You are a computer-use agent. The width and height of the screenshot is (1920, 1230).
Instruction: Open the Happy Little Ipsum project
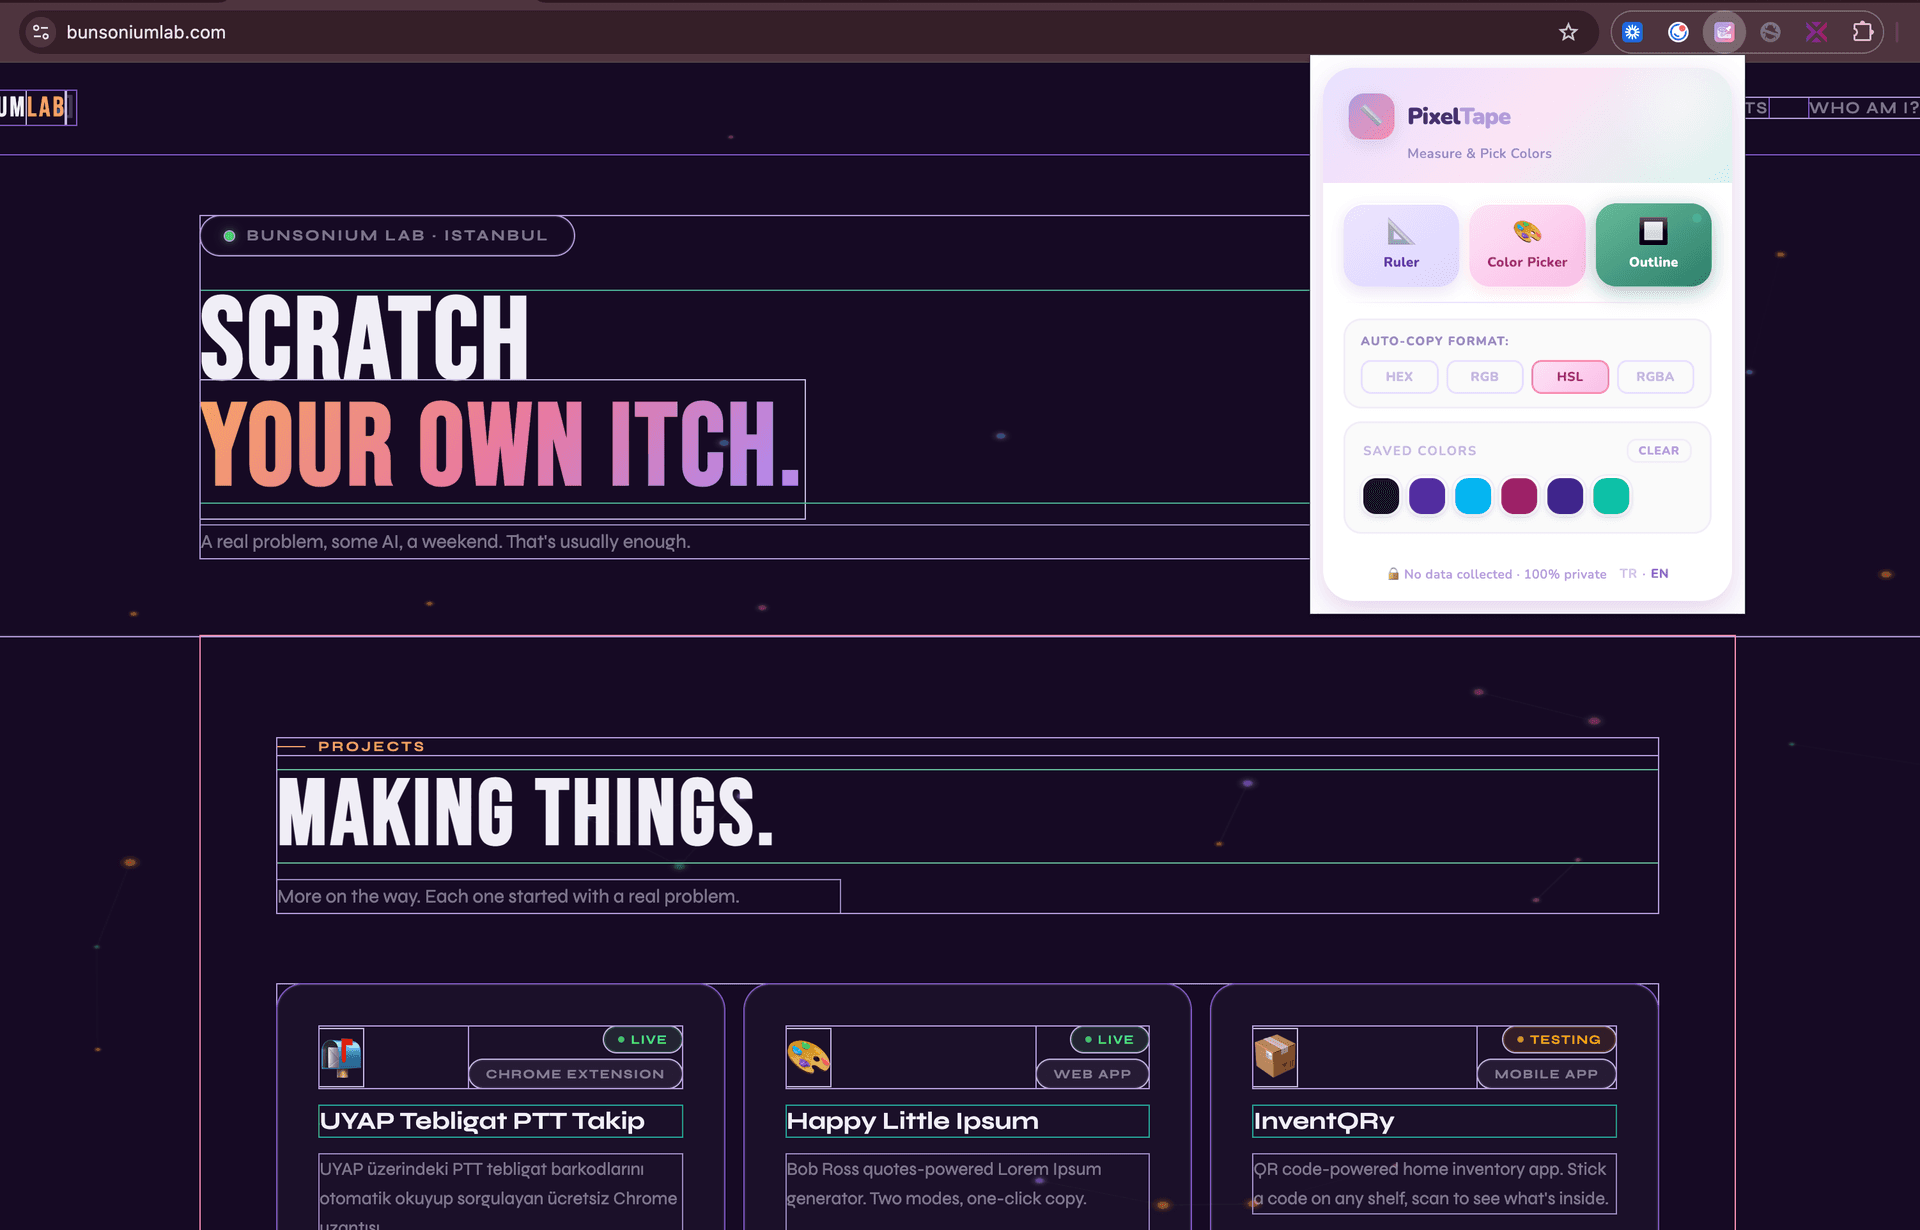[913, 1121]
